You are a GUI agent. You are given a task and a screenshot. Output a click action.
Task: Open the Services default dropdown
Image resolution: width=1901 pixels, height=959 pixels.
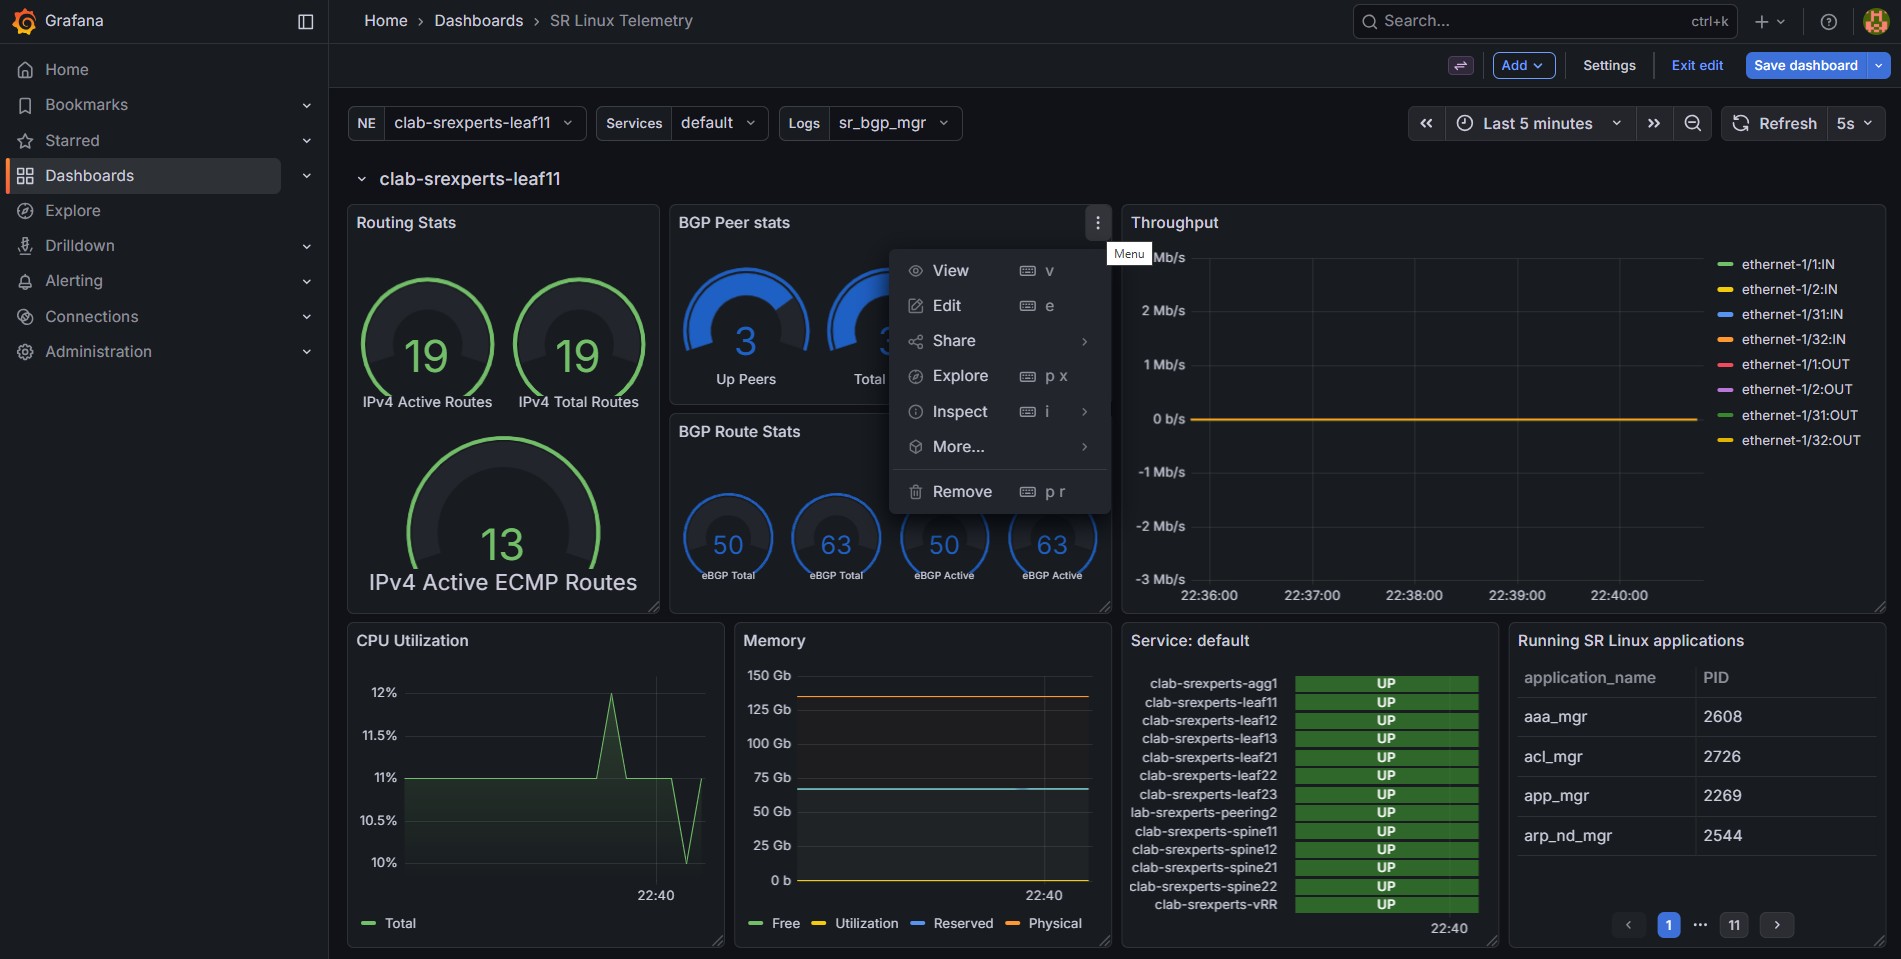(x=719, y=123)
